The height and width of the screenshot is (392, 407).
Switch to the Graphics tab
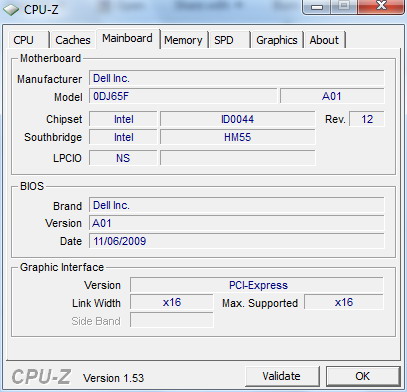coord(277,40)
